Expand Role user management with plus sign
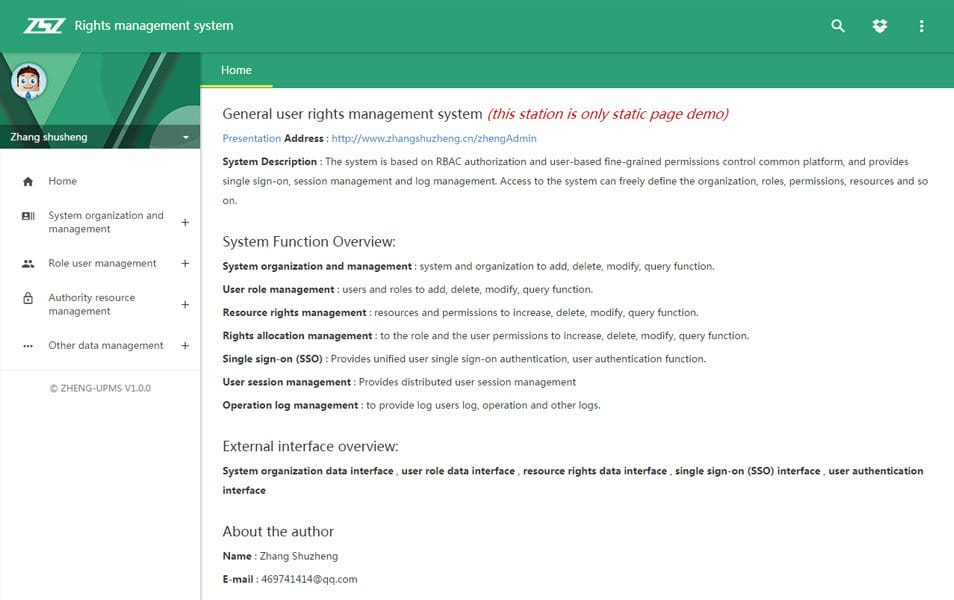This screenshot has width=954, height=600. 185,264
